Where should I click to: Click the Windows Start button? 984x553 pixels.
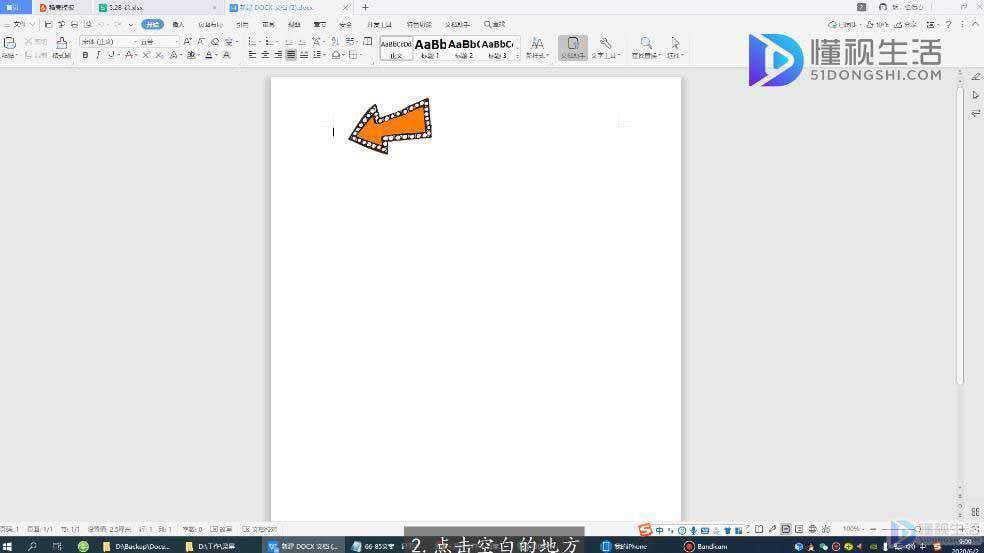click(8, 546)
